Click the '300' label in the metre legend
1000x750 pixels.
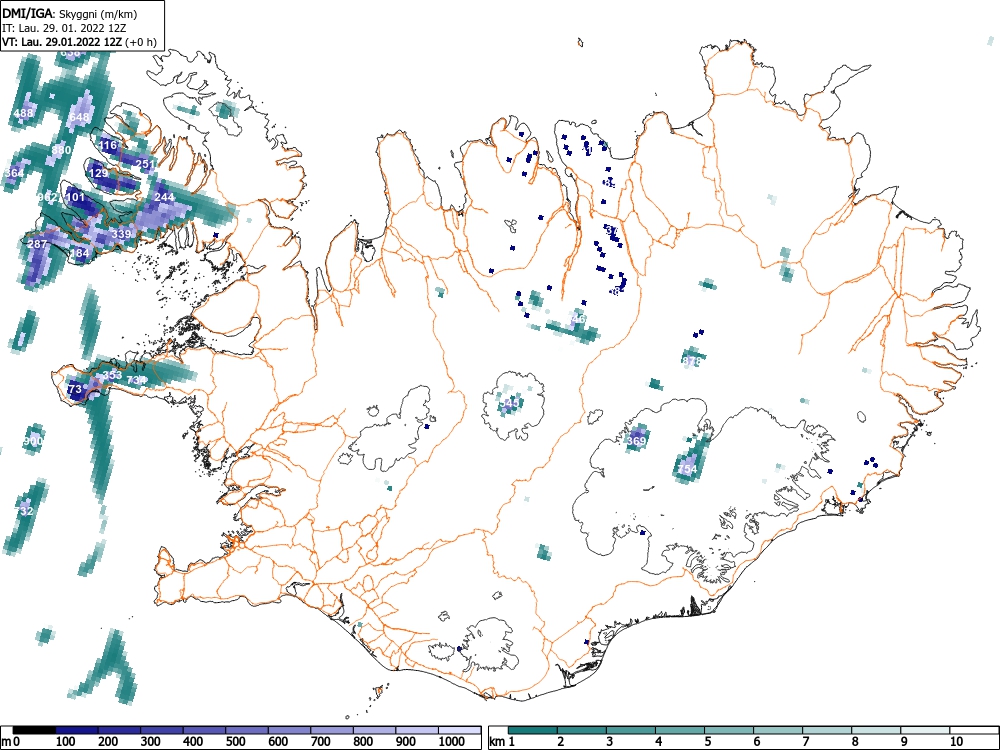click(151, 742)
